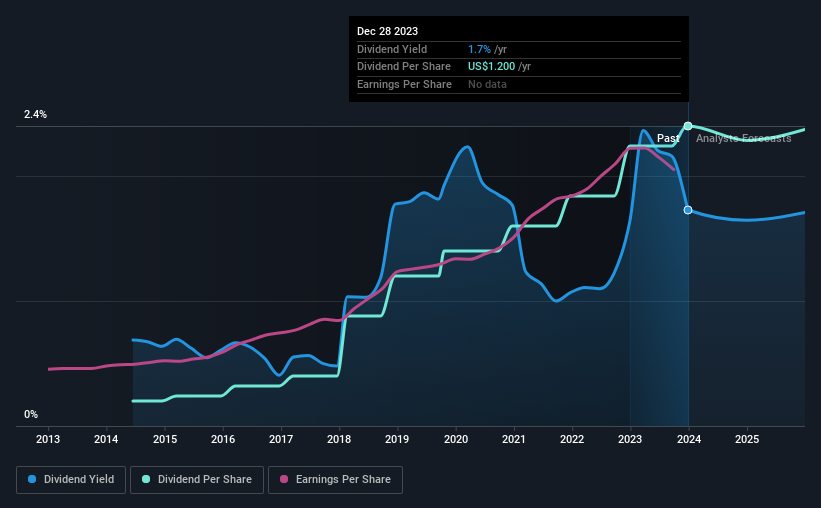Viewport: 821px width, 508px height.
Task: Click the tooltip date 'Dec 28 2023'
Action: point(387,31)
